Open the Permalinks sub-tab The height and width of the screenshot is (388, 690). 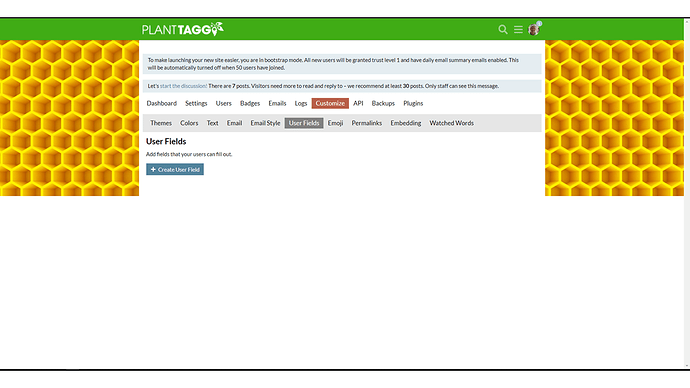coord(367,123)
